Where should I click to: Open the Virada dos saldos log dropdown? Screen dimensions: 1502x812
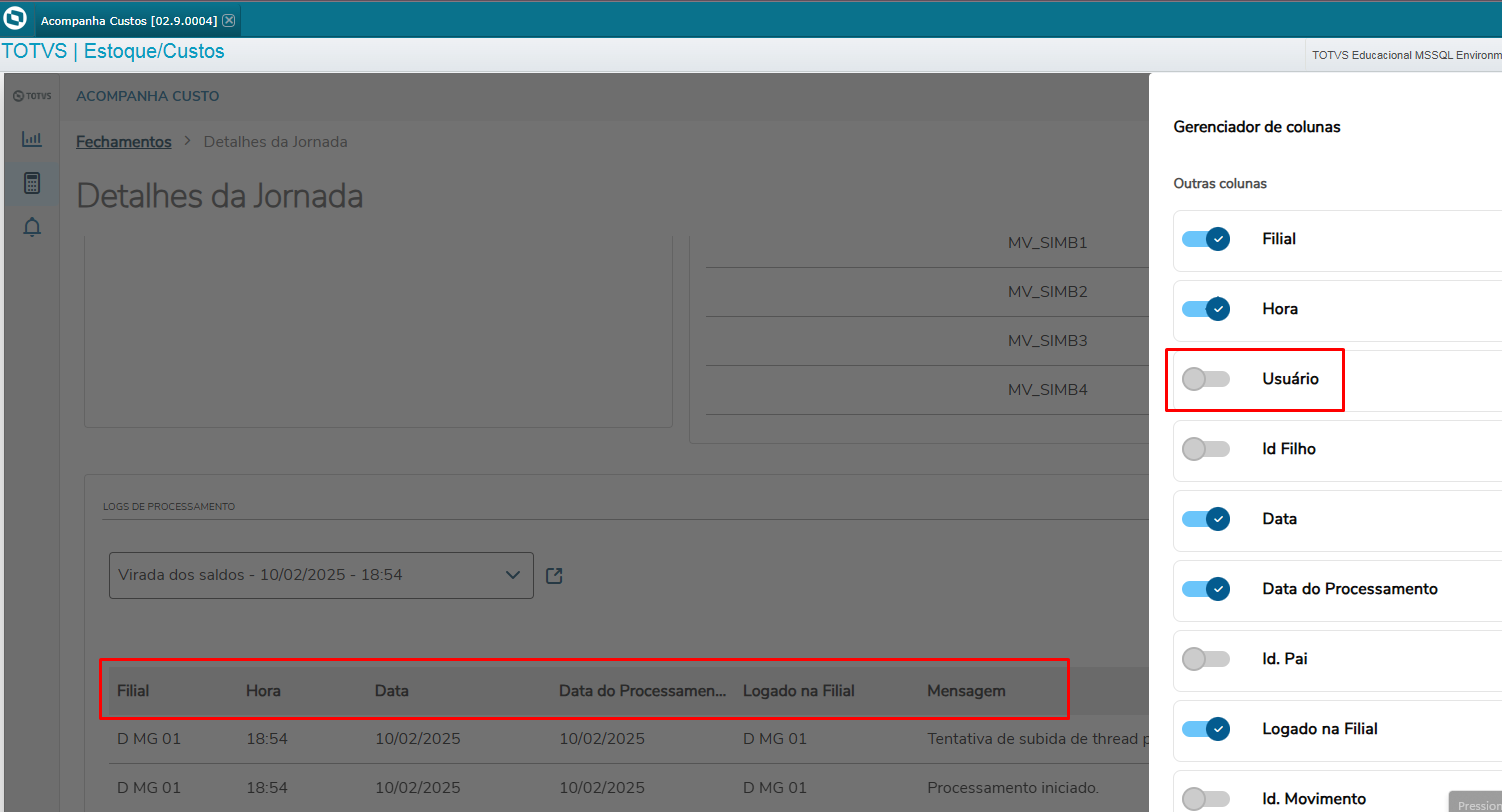point(321,575)
